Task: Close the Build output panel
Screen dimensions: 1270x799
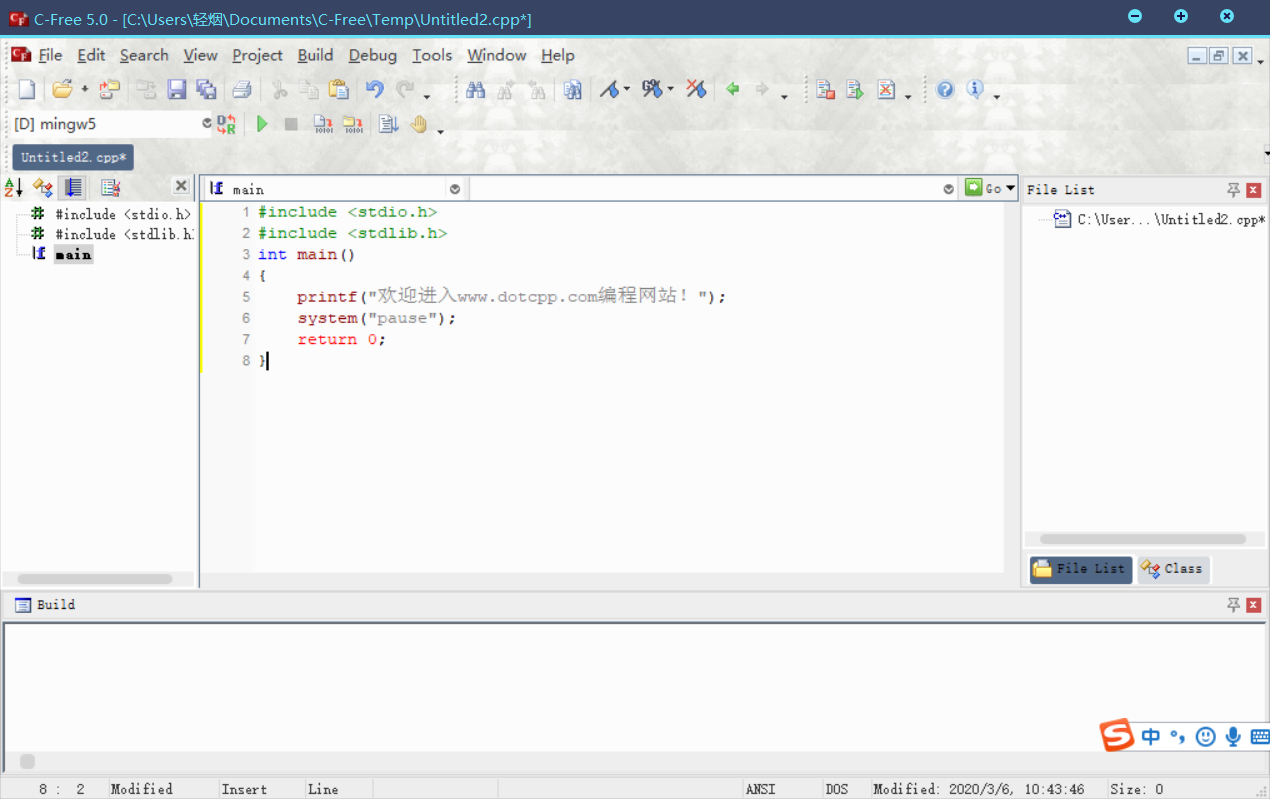Action: click(1253, 605)
